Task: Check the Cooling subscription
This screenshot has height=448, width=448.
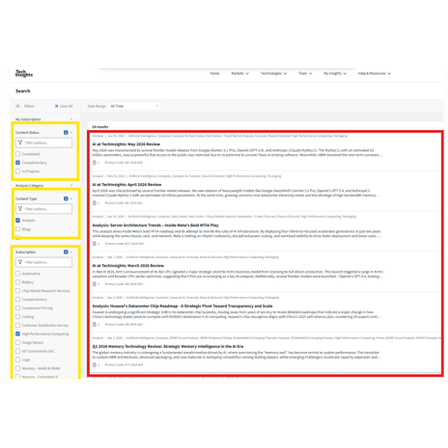Action: pos(18,317)
